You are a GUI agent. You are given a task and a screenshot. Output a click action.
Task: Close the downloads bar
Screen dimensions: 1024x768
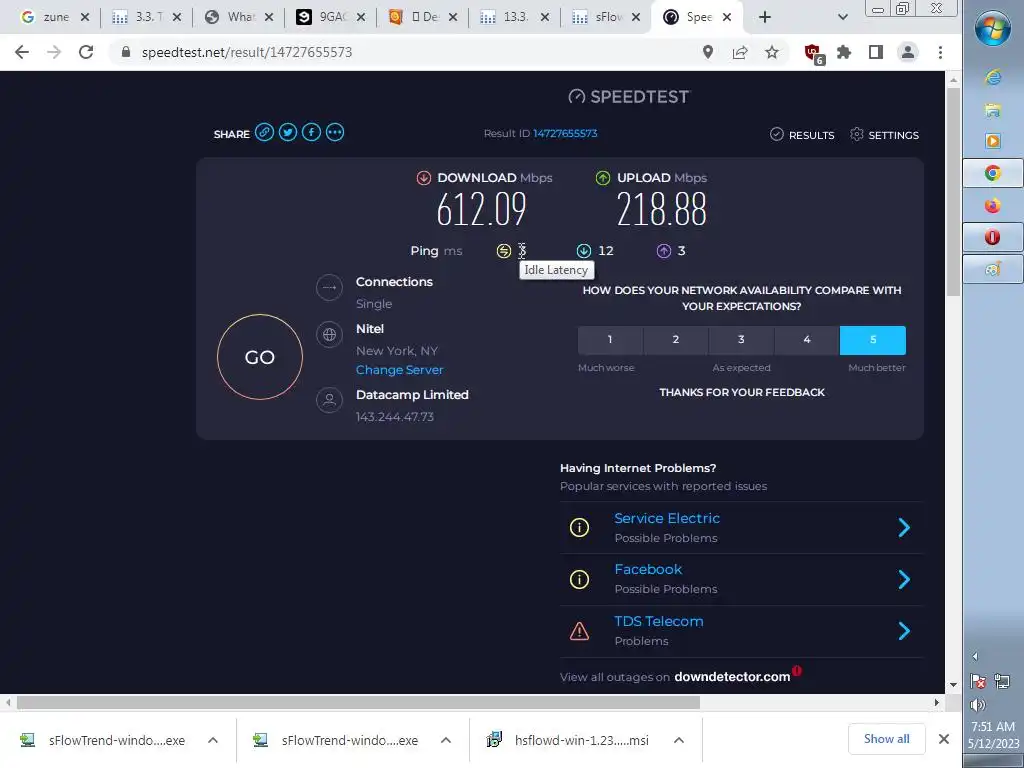pos(944,739)
